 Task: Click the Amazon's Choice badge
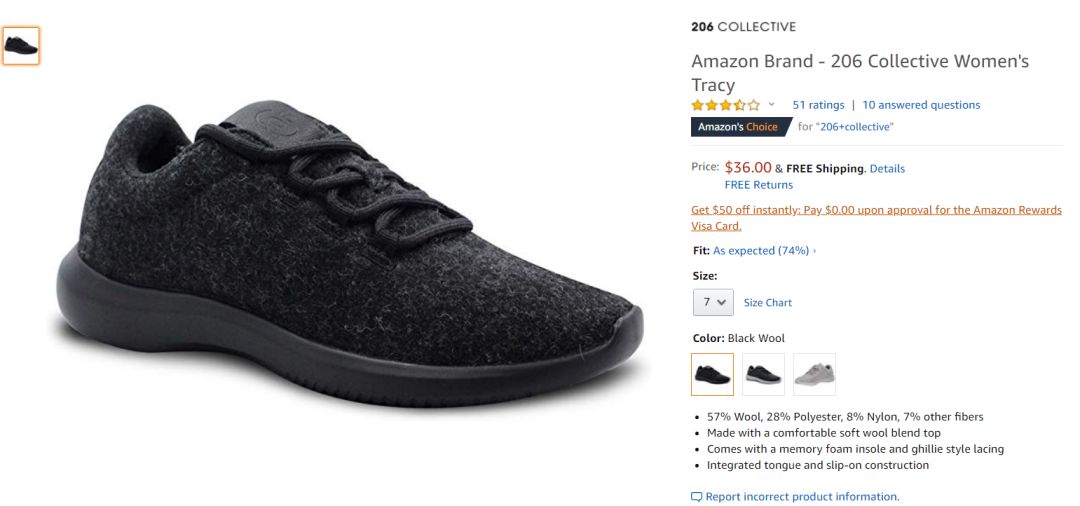tap(741, 127)
